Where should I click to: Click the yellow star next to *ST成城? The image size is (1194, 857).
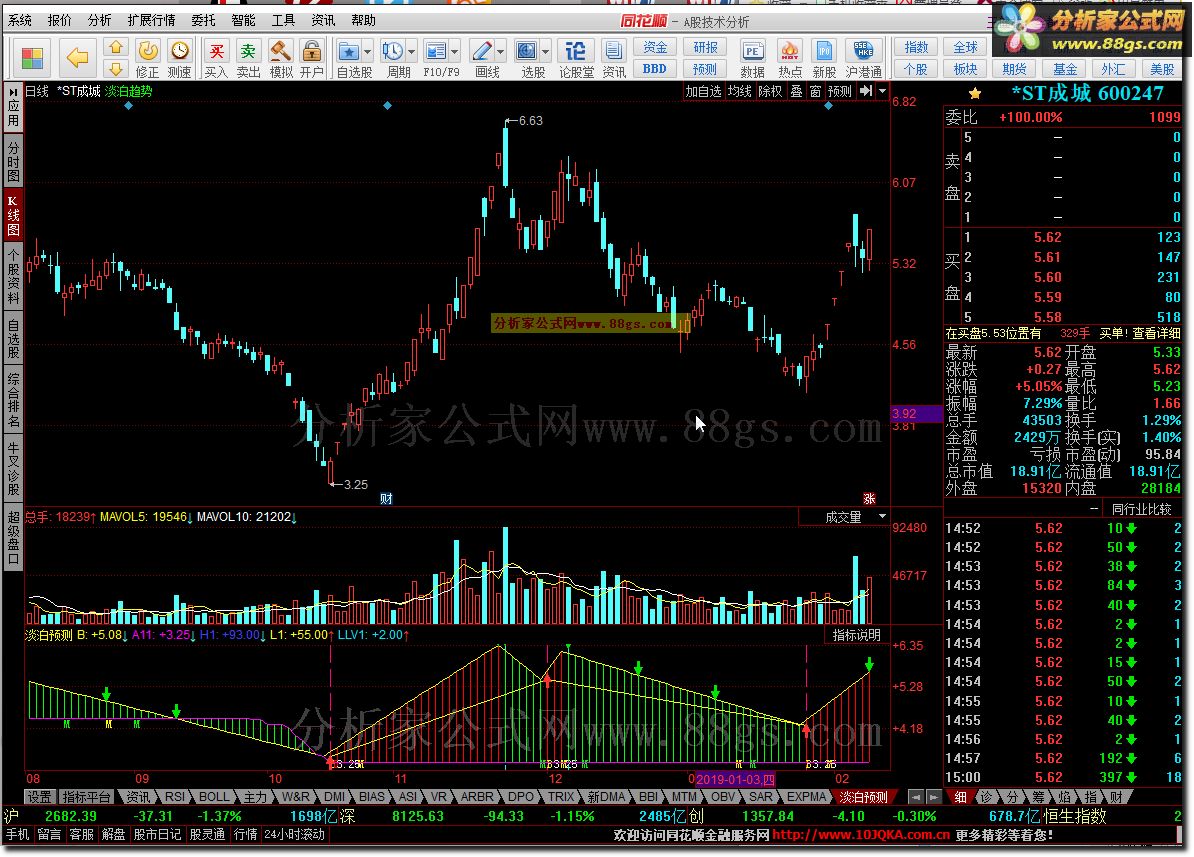975,94
